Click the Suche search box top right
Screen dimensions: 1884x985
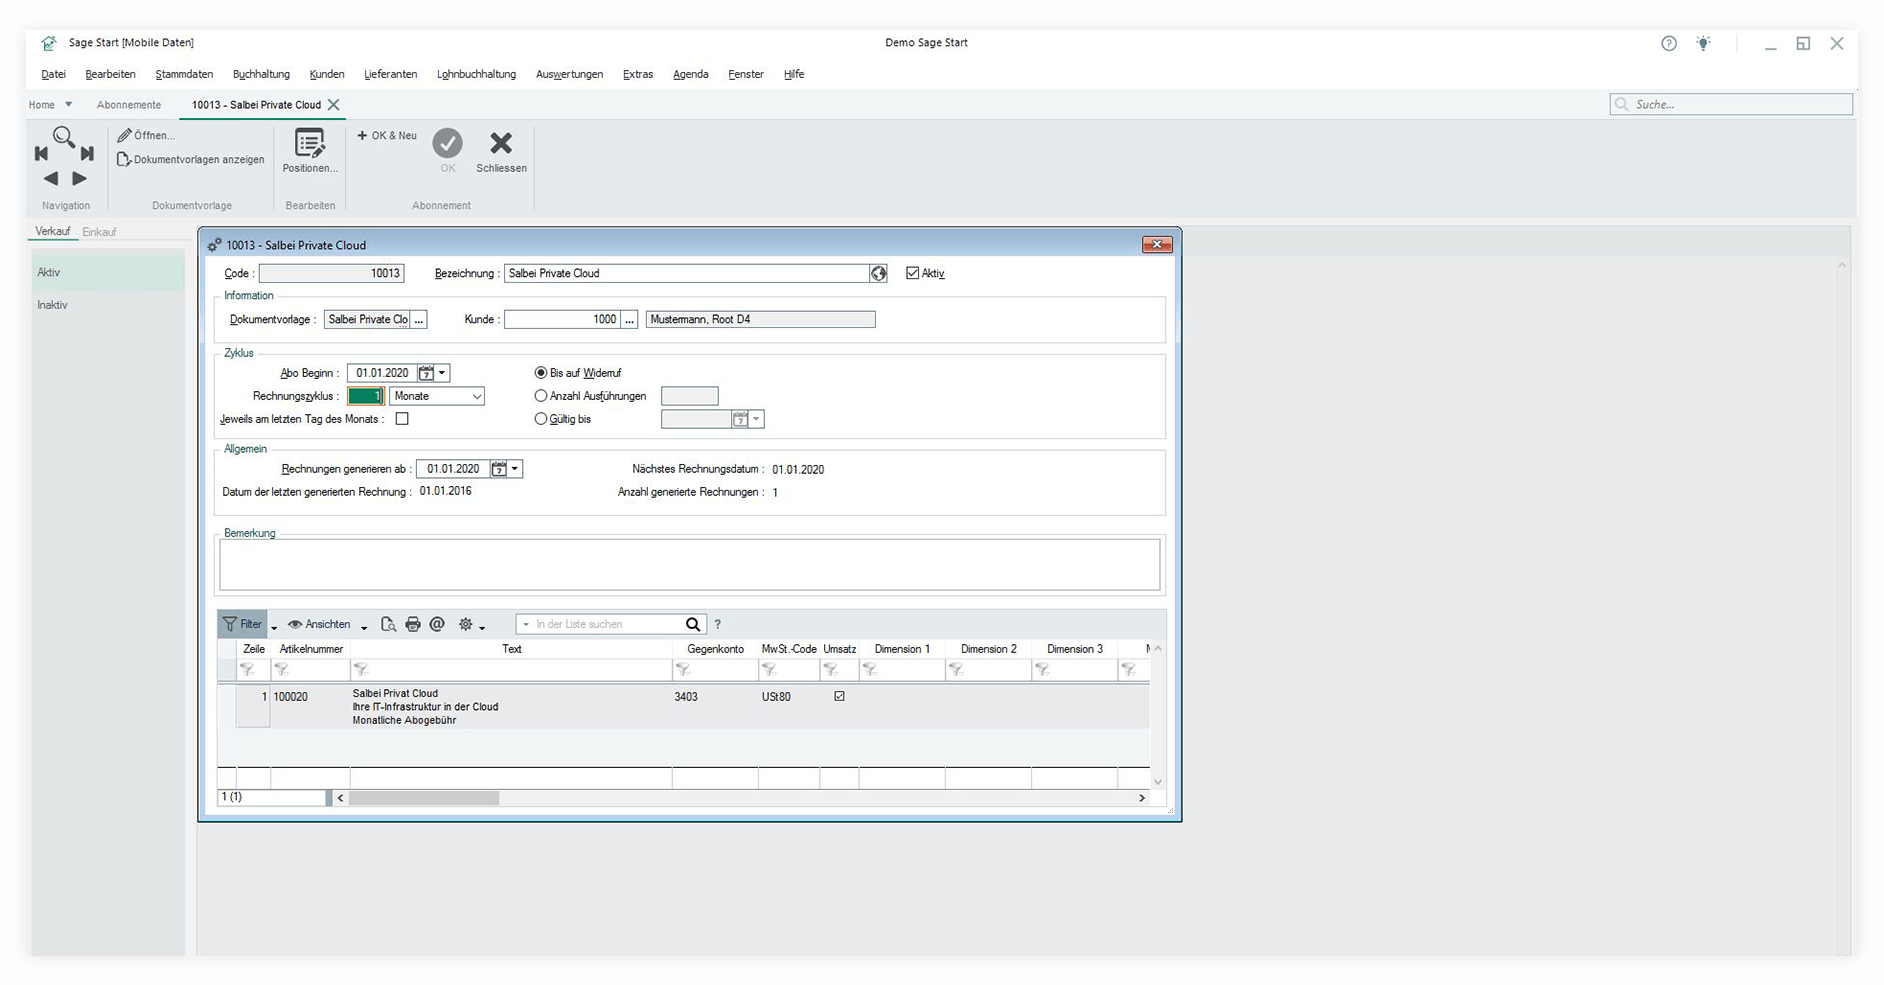pyautogui.click(x=1731, y=104)
